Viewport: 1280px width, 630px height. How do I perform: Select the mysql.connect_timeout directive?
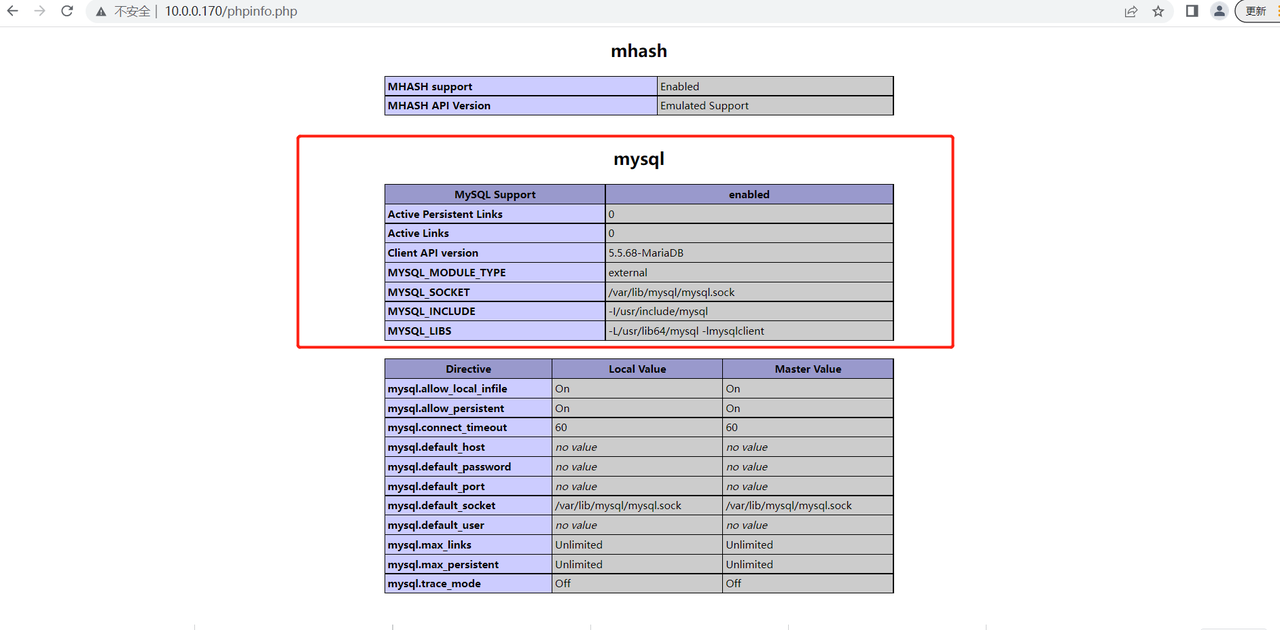point(447,428)
